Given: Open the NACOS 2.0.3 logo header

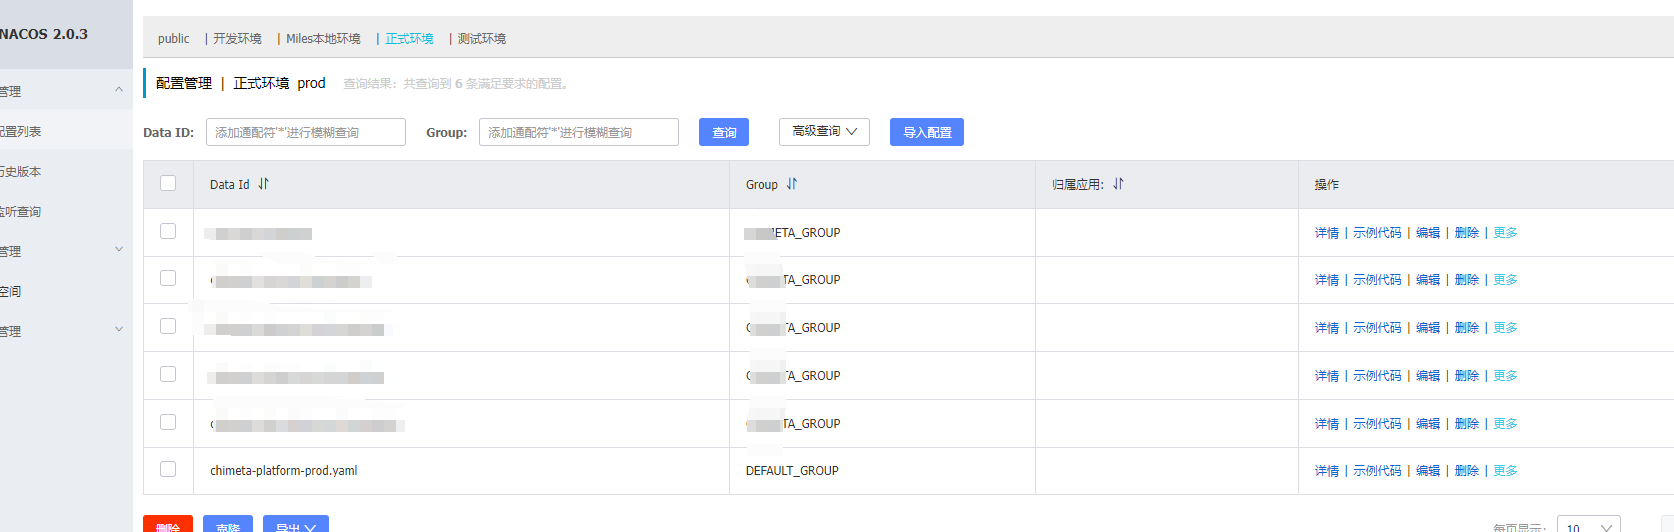Looking at the screenshot, I should pyautogui.click(x=45, y=34).
